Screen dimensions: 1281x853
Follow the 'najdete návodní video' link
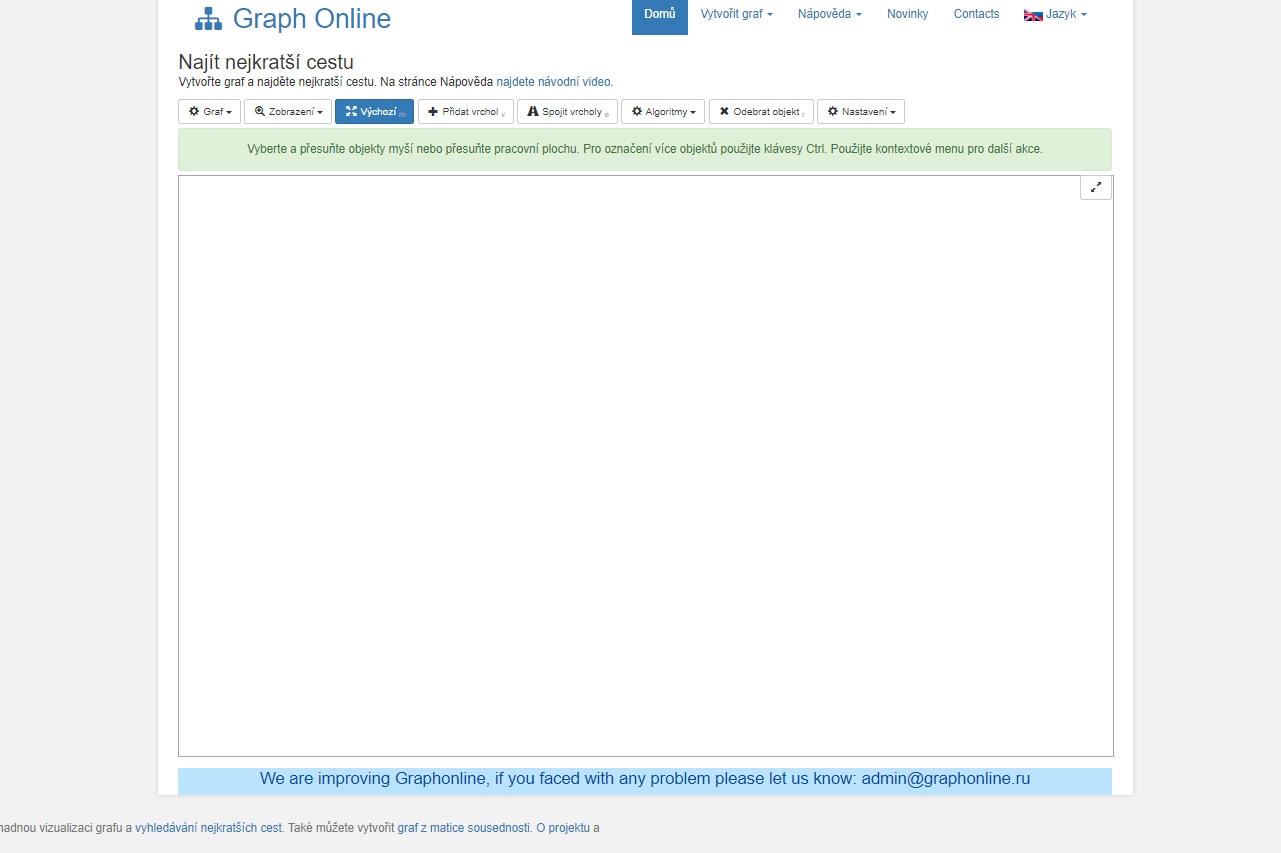click(x=554, y=82)
